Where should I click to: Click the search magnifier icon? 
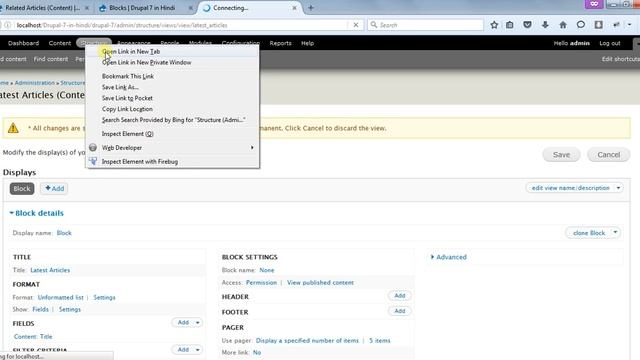coord(373,25)
